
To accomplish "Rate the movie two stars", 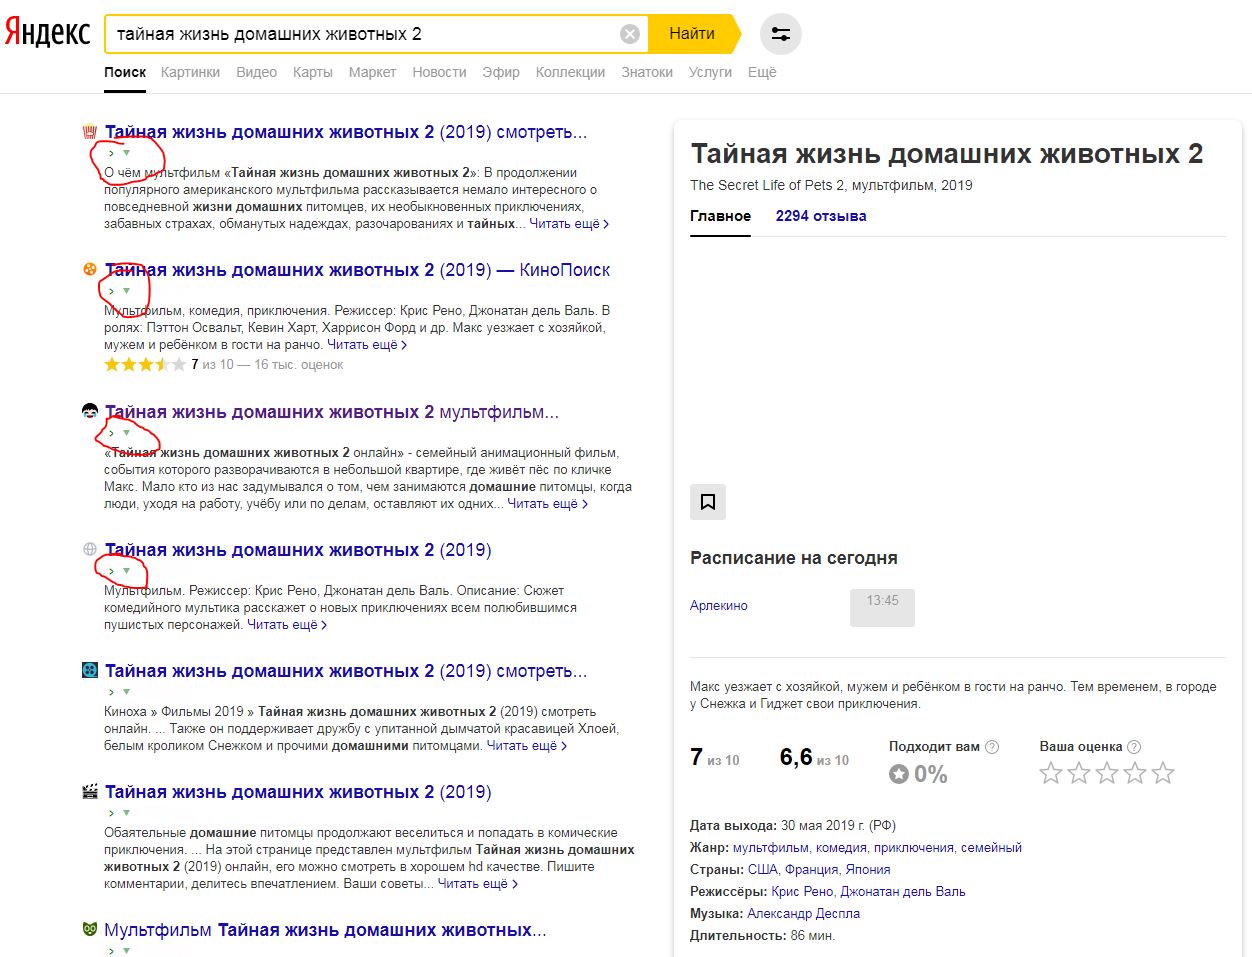I will (1079, 773).
